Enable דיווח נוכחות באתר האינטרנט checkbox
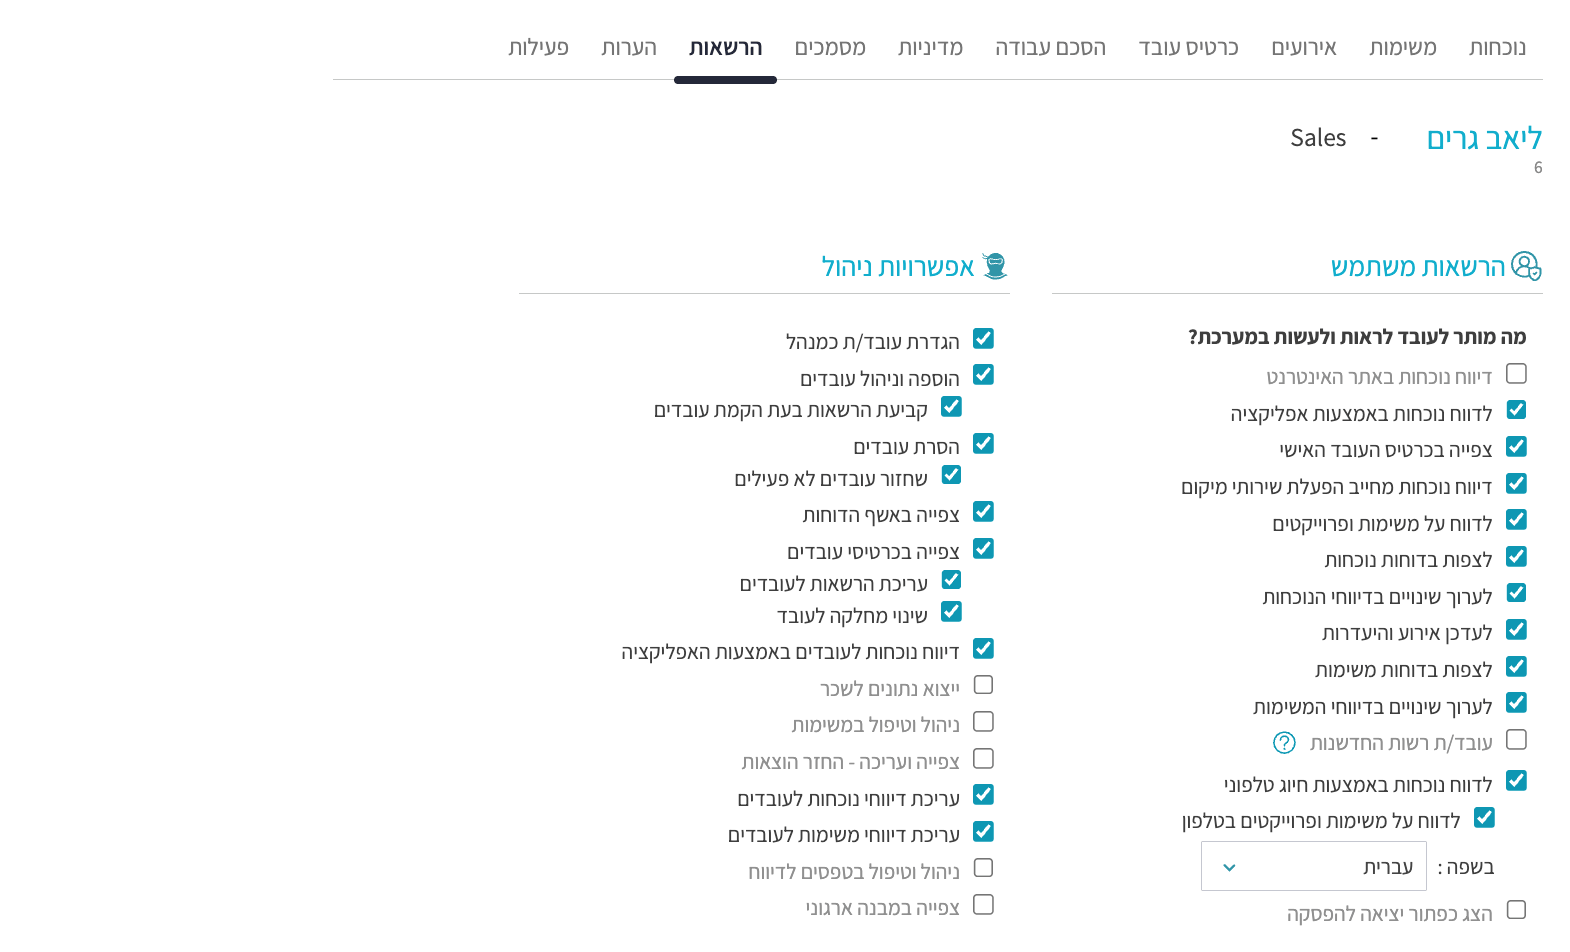Viewport: 1570px width, 952px height. [1516, 374]
